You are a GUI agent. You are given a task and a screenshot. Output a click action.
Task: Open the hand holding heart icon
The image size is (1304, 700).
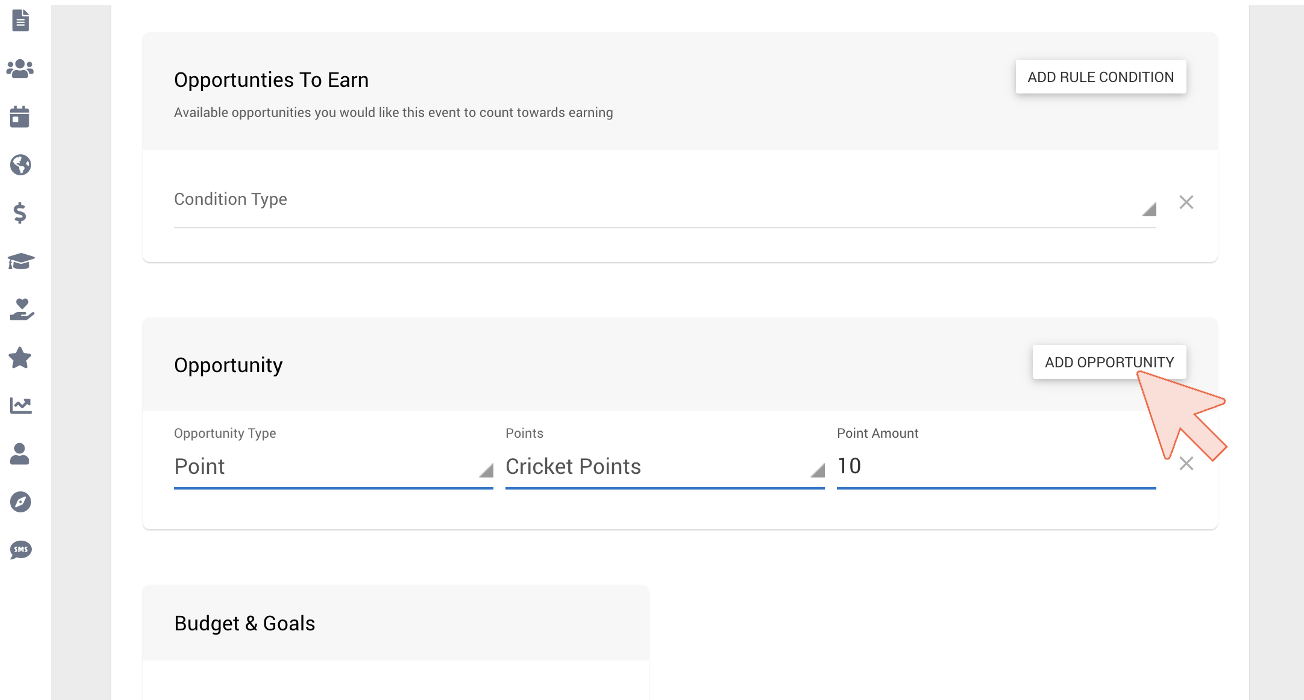(20, 309)
